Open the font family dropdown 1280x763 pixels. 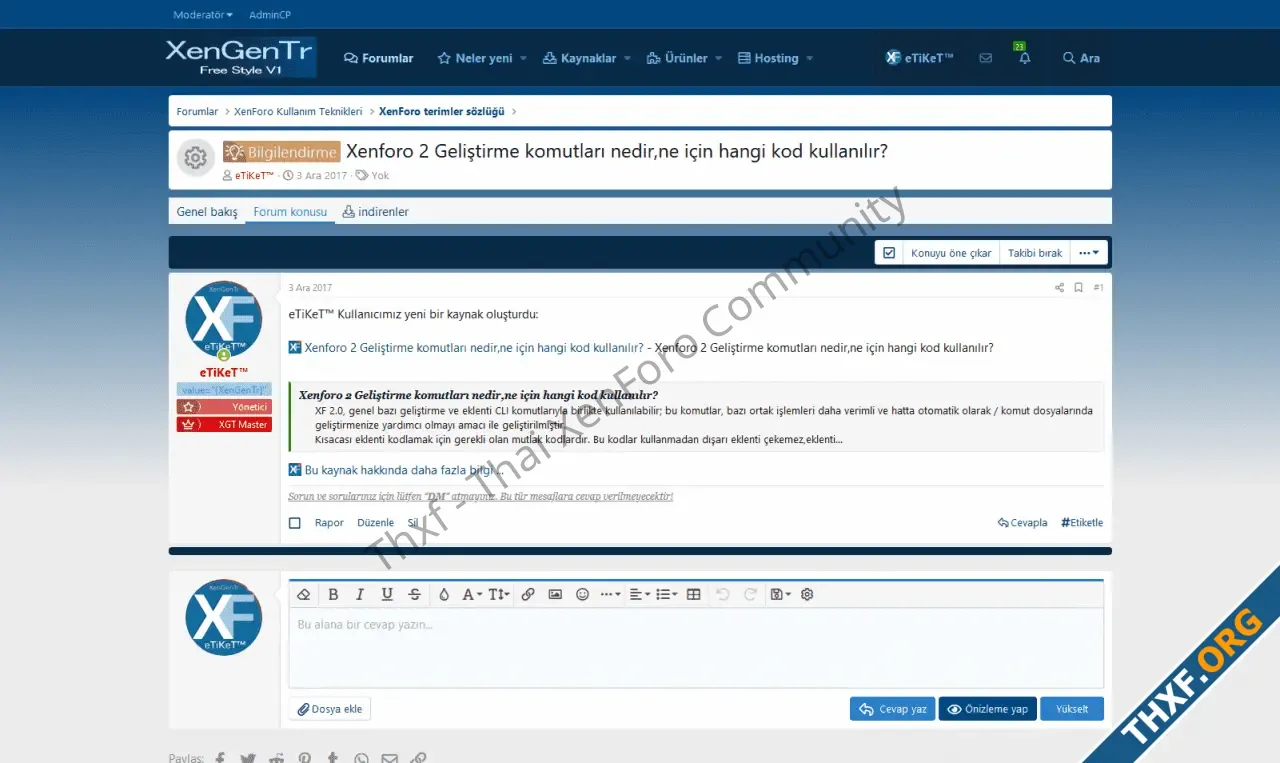472,594
